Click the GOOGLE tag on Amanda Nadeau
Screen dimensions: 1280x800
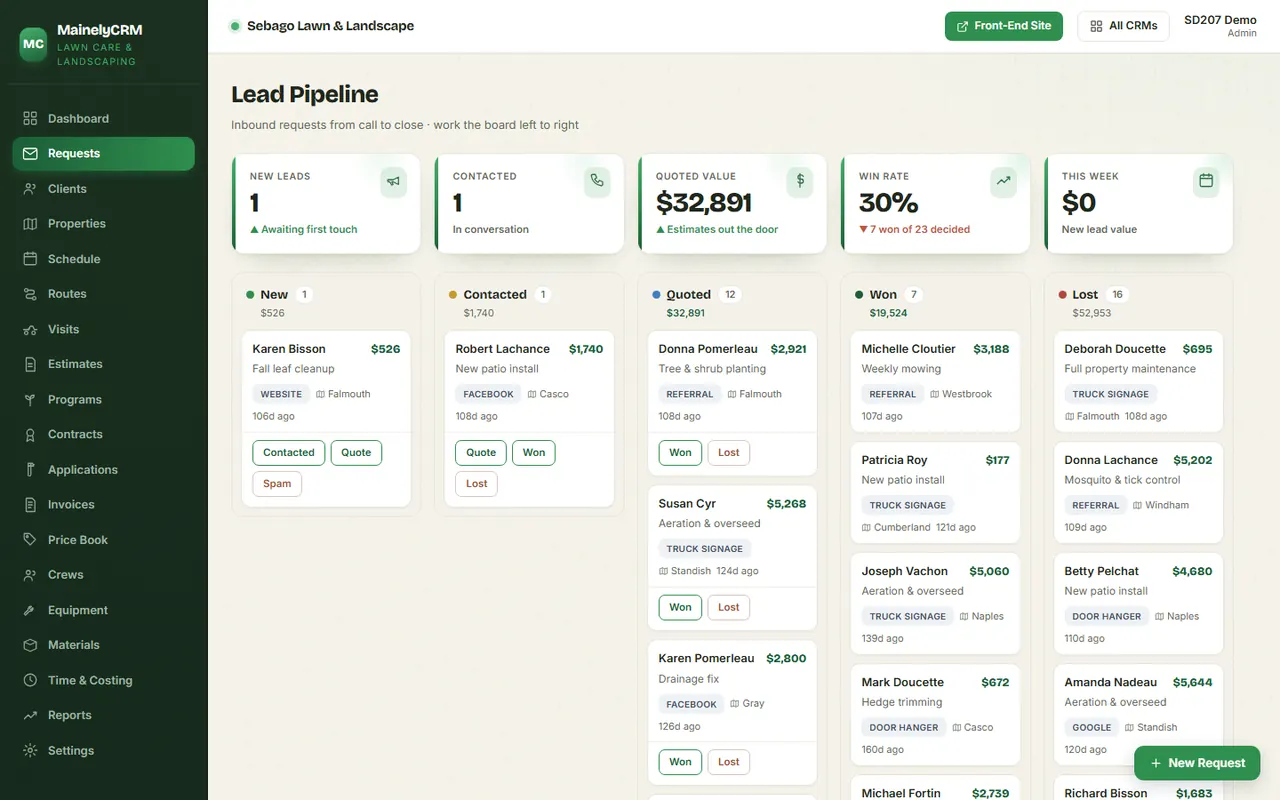pos(1092,727)
